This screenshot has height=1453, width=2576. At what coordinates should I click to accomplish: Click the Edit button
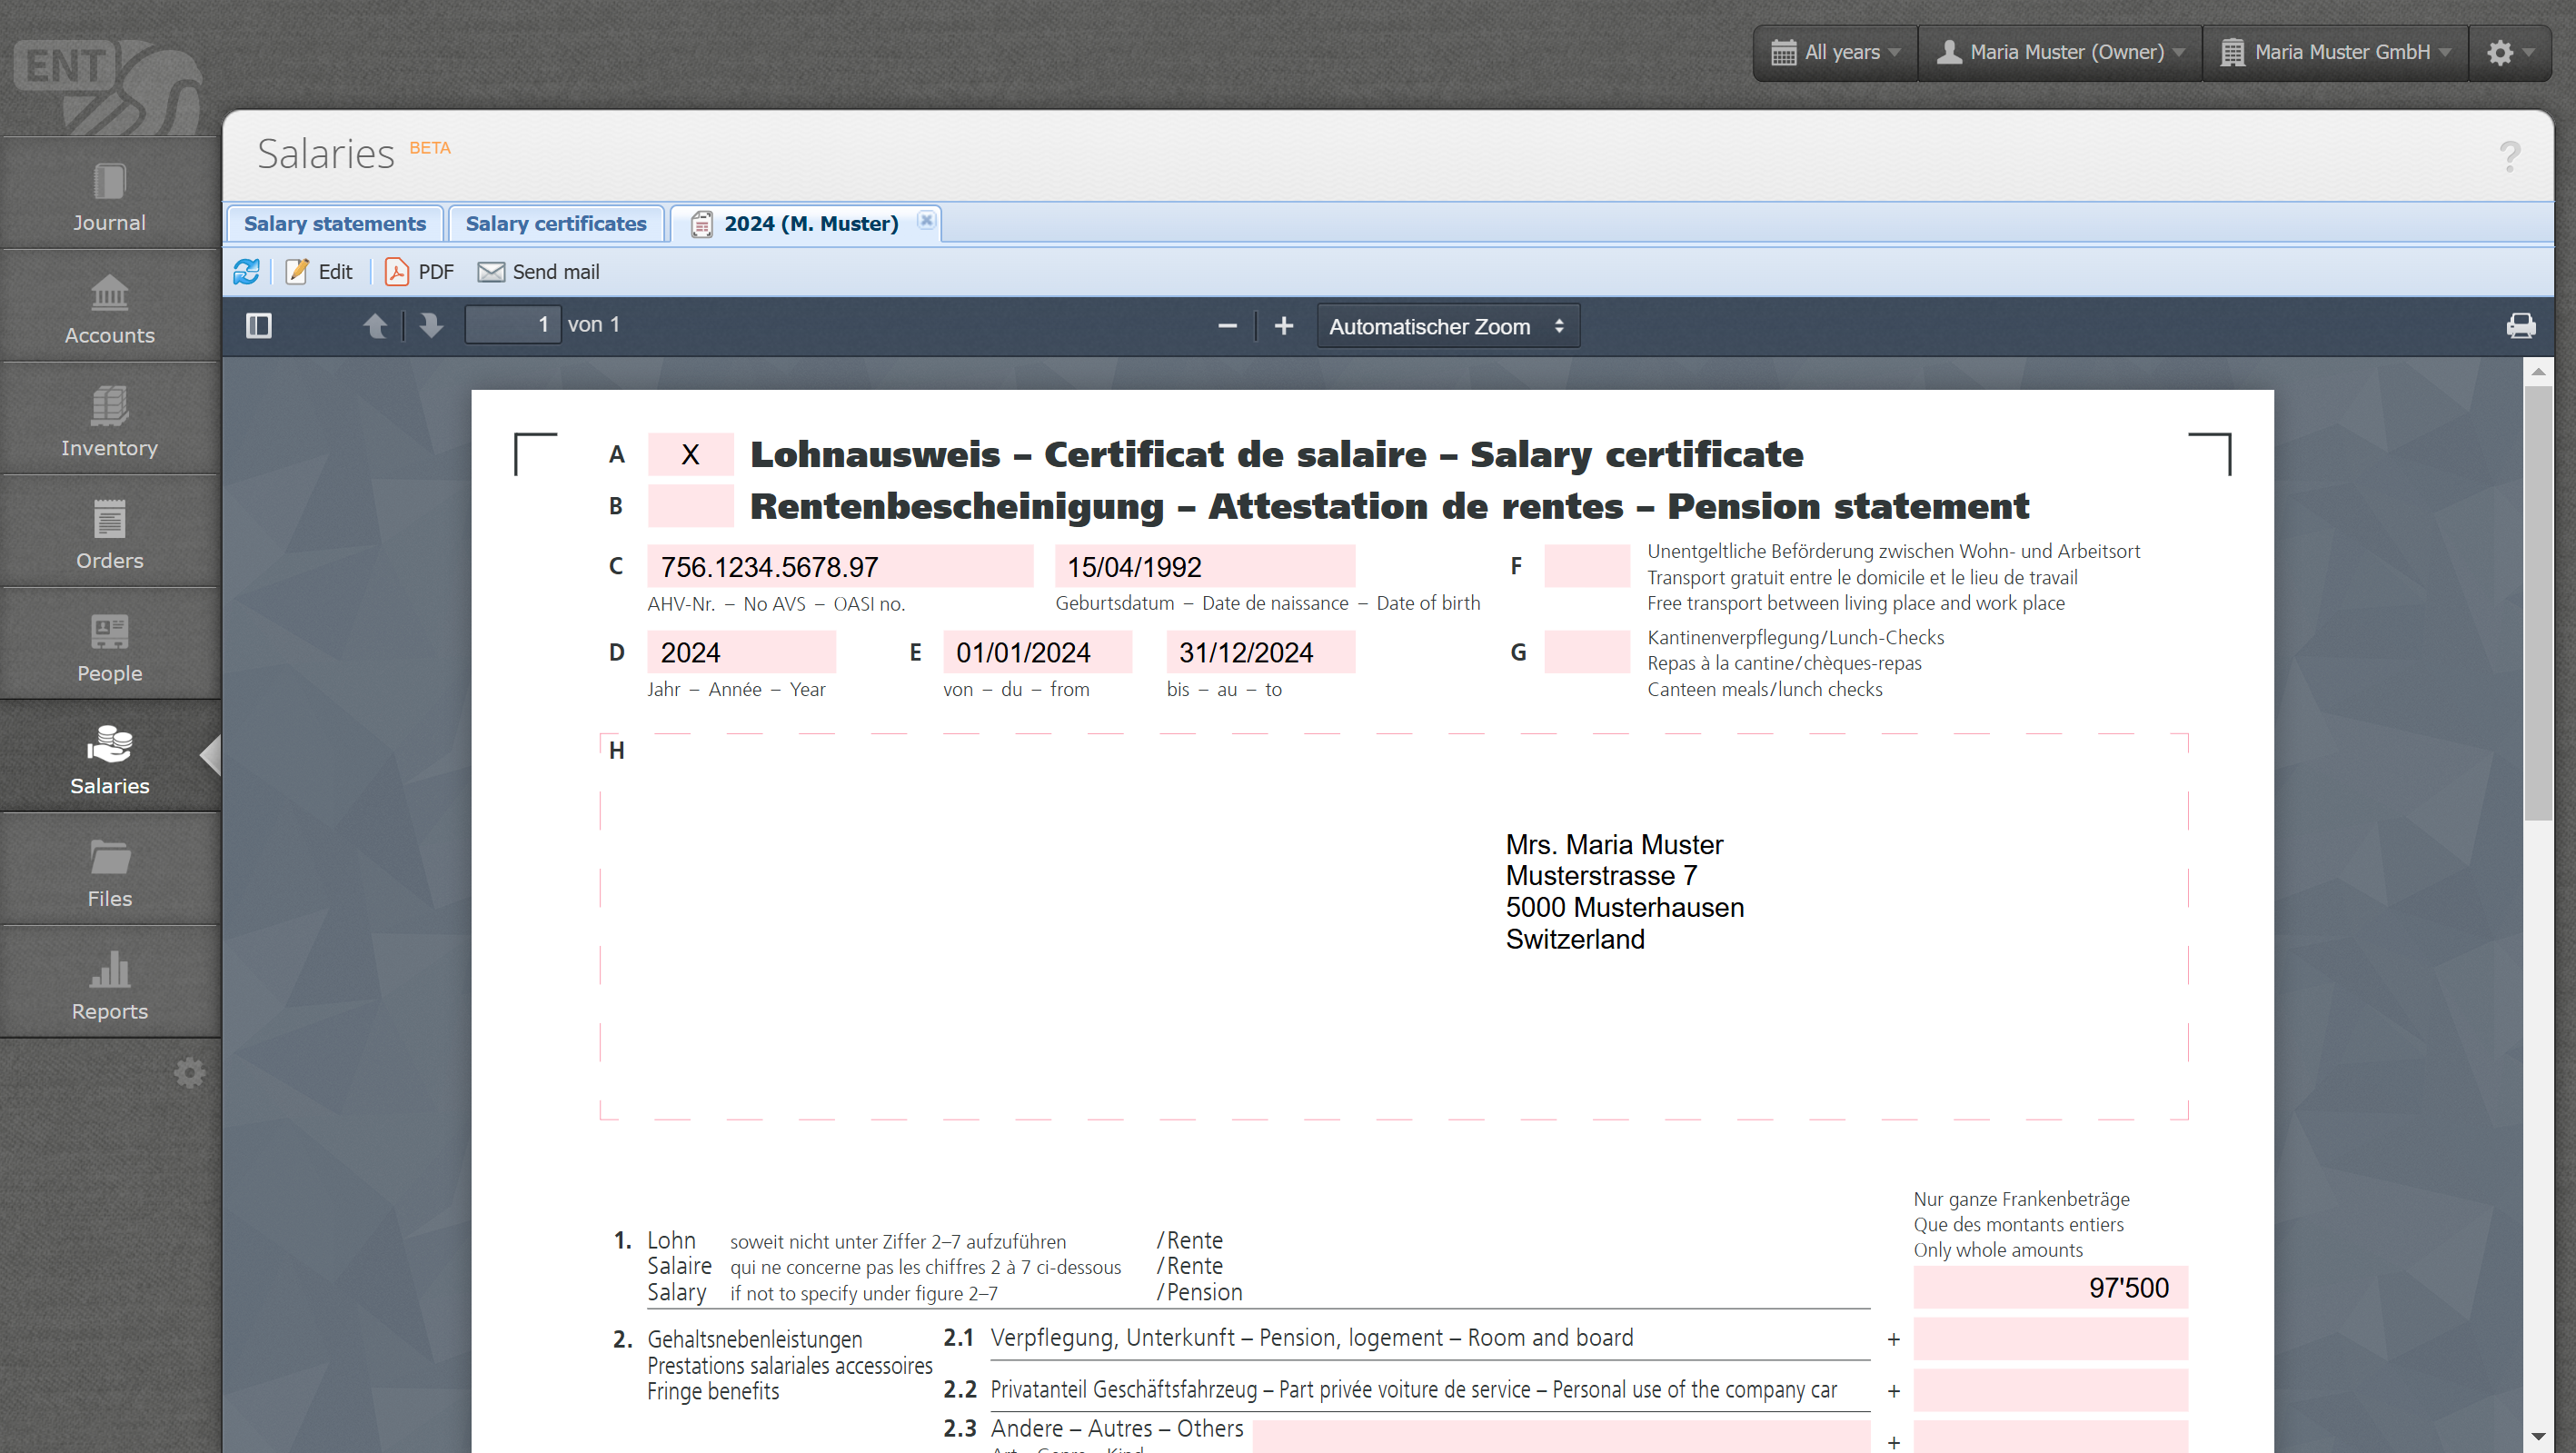320,272
